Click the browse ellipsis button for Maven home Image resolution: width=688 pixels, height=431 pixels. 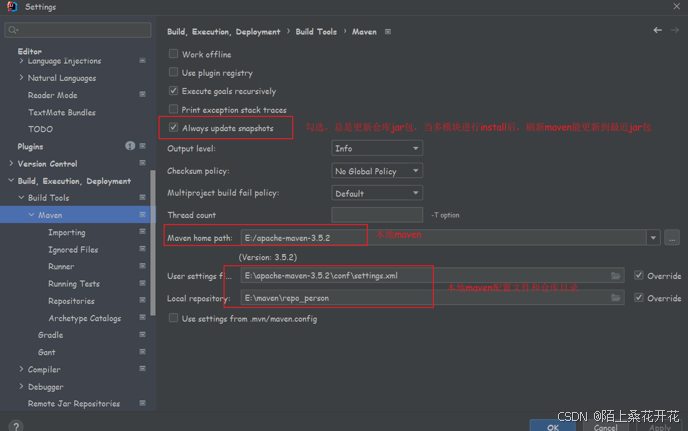point(672,237)
